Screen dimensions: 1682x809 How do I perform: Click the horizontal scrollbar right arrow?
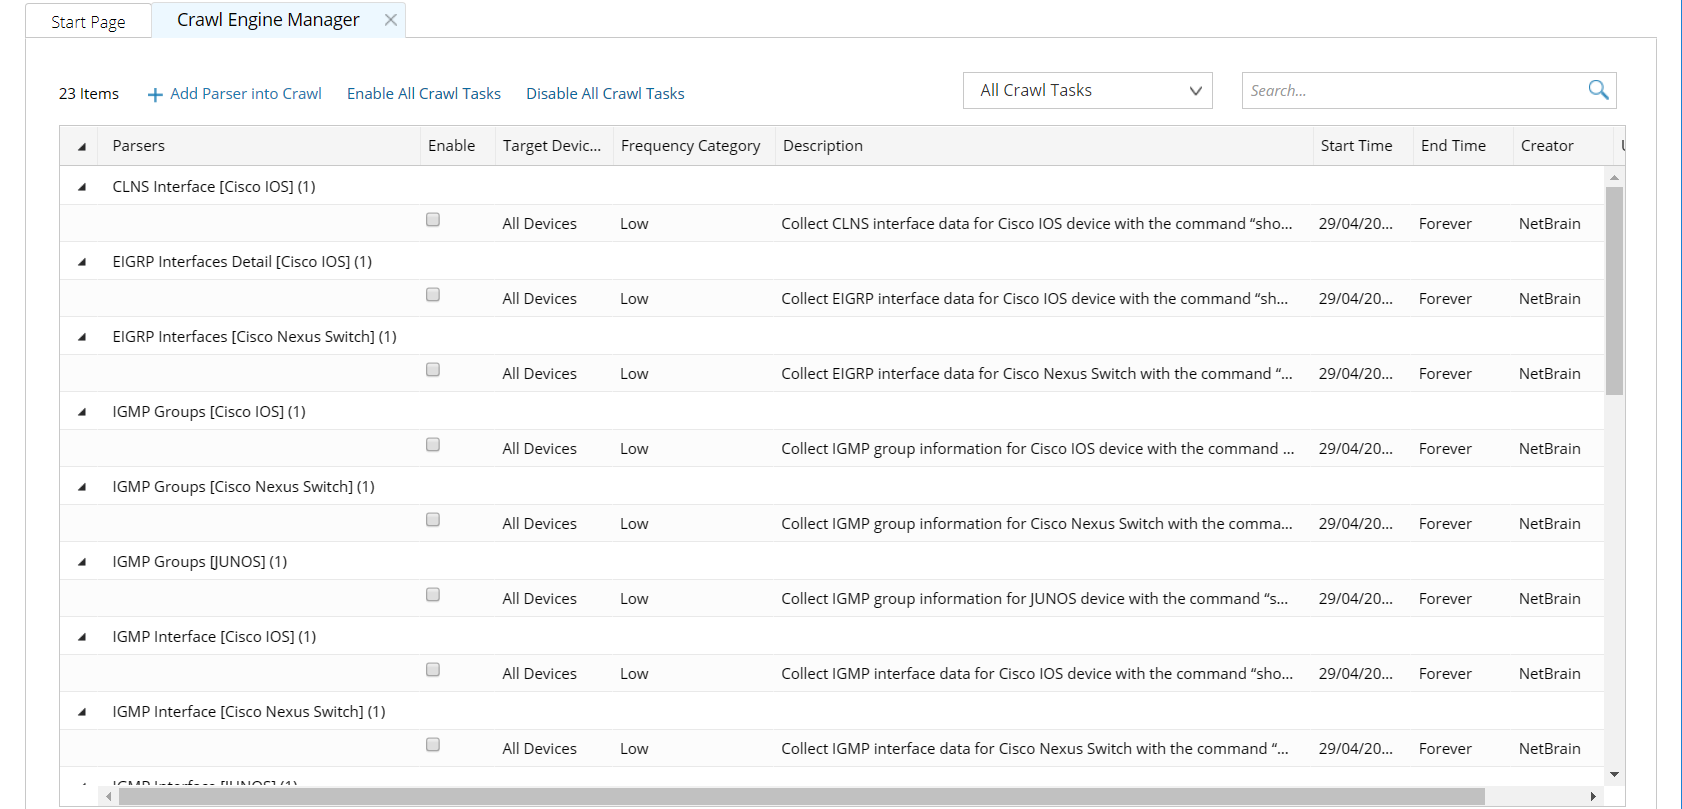coord(1593,796)
